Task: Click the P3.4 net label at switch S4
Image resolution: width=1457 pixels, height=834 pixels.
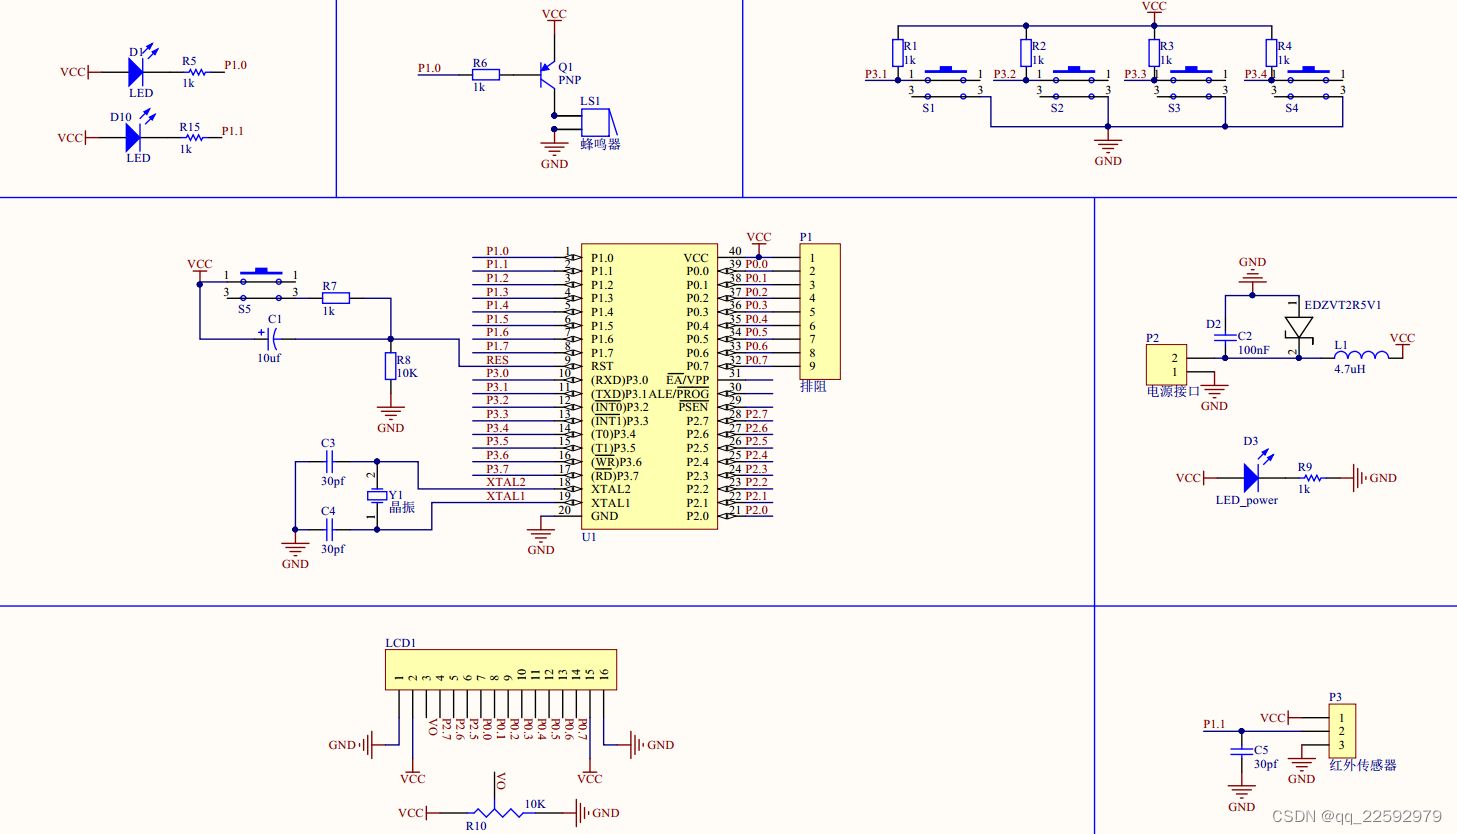Action: click(x=1256, y=74)
